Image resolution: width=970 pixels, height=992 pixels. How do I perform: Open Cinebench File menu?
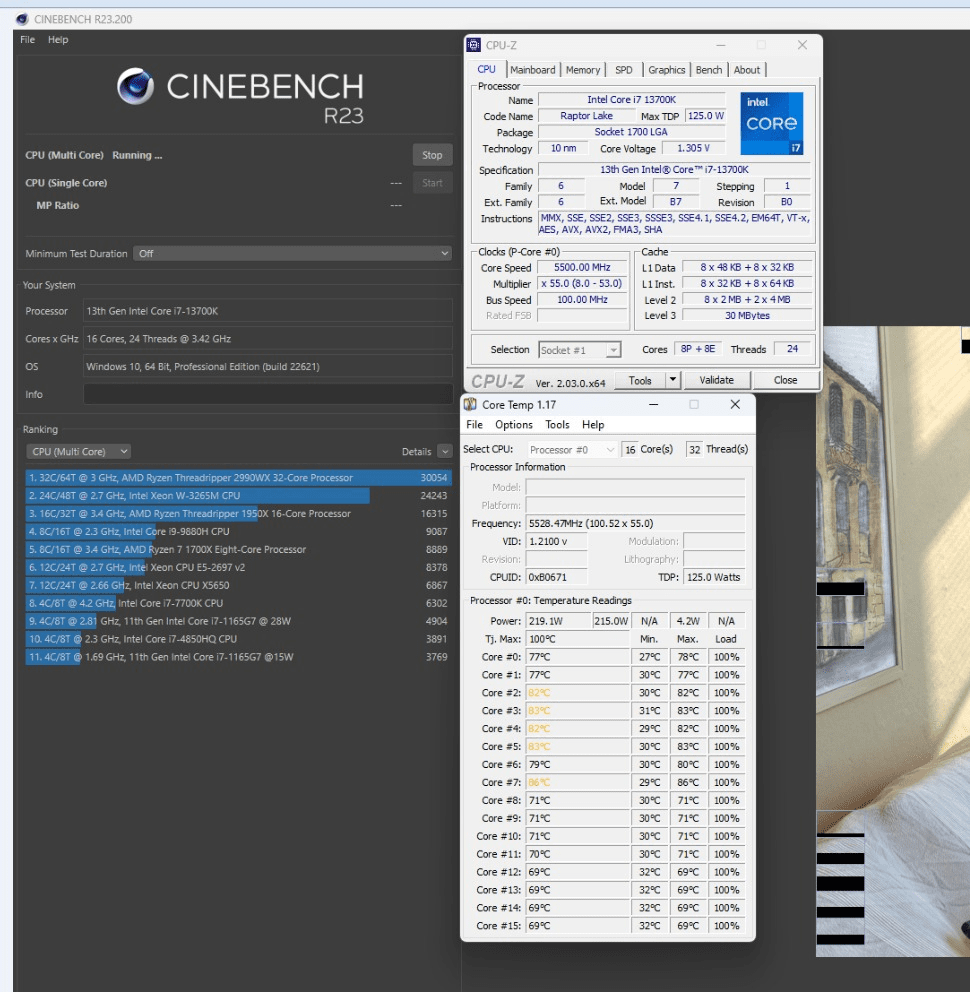tap(27, 39)
